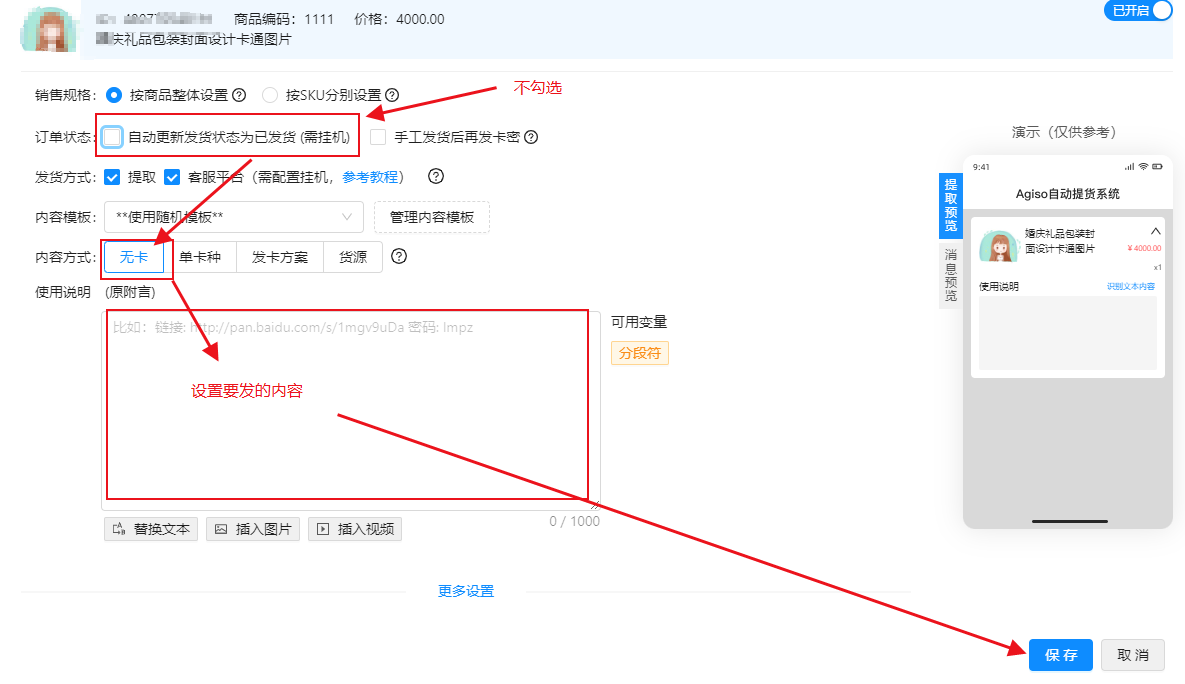This screenshot has width=1185, height=684.
Task: Click help icon next to 货源 tab
Action: pos(399,256)
